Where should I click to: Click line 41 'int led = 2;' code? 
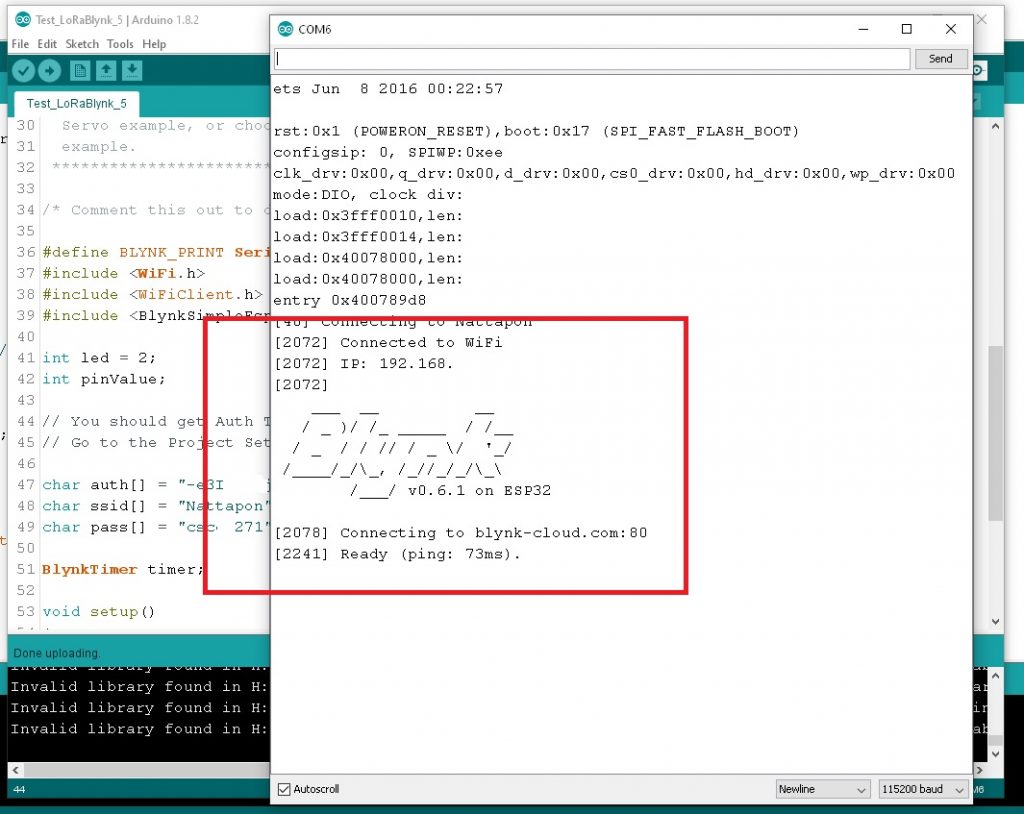coord(99,358)
